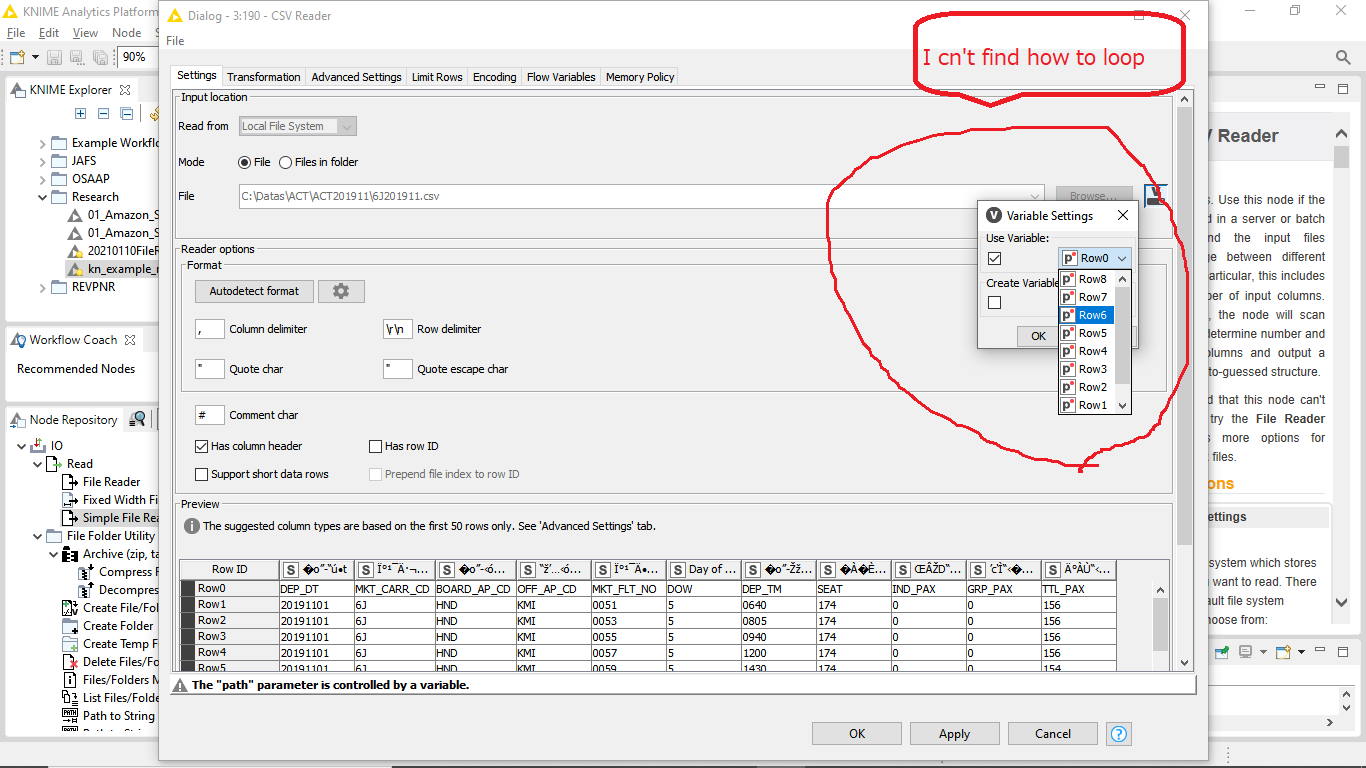The width and height of the screenshot is (1366, 768).
Task: Close the KNIME Explorer tab with its X
Action: point(125,89)
